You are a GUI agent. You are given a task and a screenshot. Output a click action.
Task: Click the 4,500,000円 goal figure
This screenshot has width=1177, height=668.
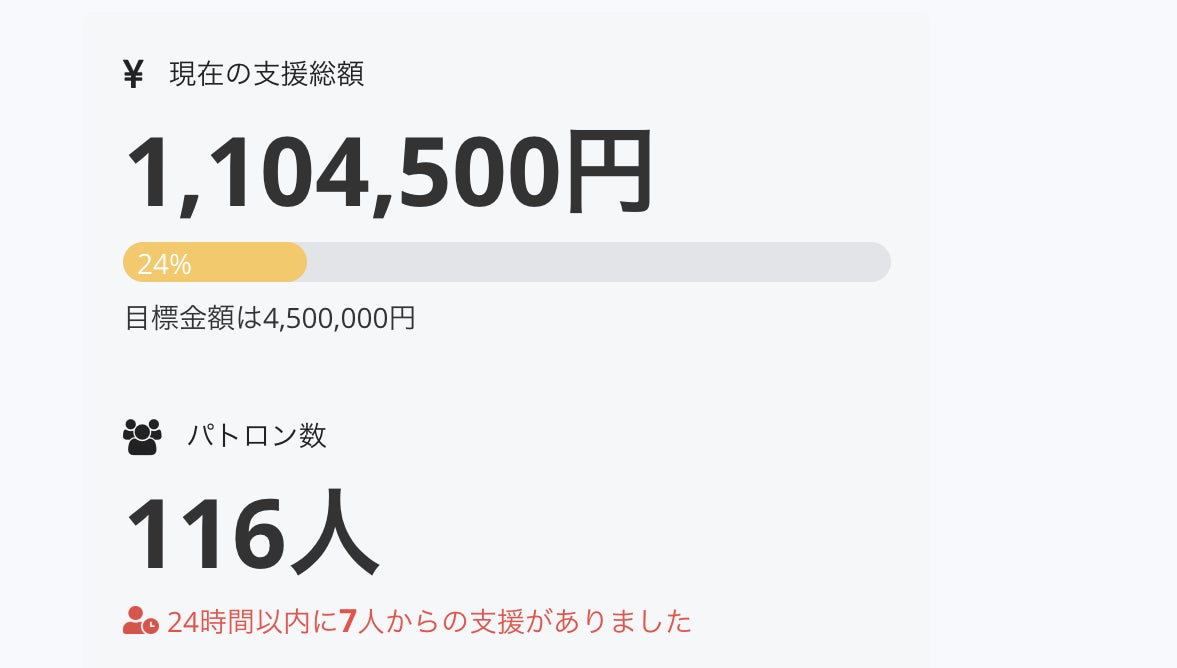(339, 319)
